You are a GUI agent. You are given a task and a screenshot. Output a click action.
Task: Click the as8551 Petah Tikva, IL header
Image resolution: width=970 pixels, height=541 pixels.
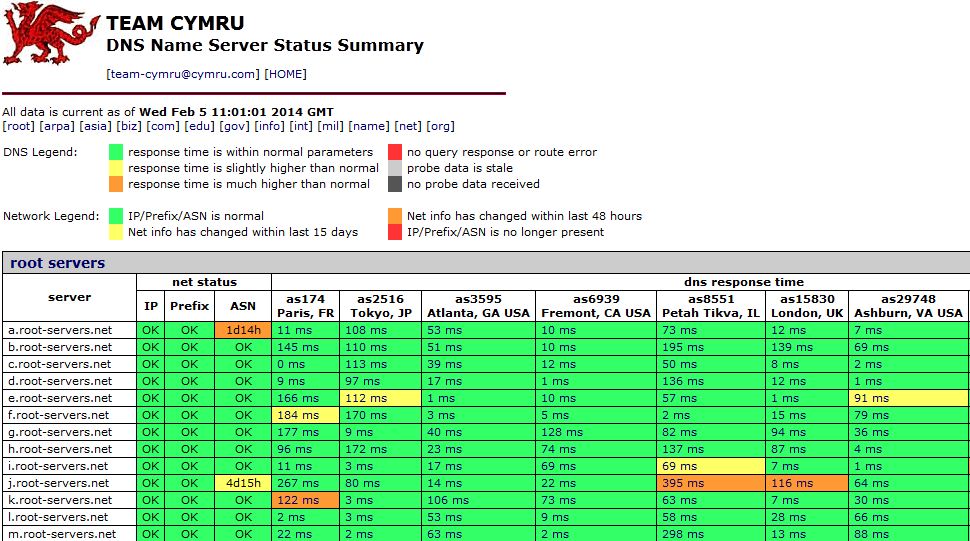click(x=711, y=306)
